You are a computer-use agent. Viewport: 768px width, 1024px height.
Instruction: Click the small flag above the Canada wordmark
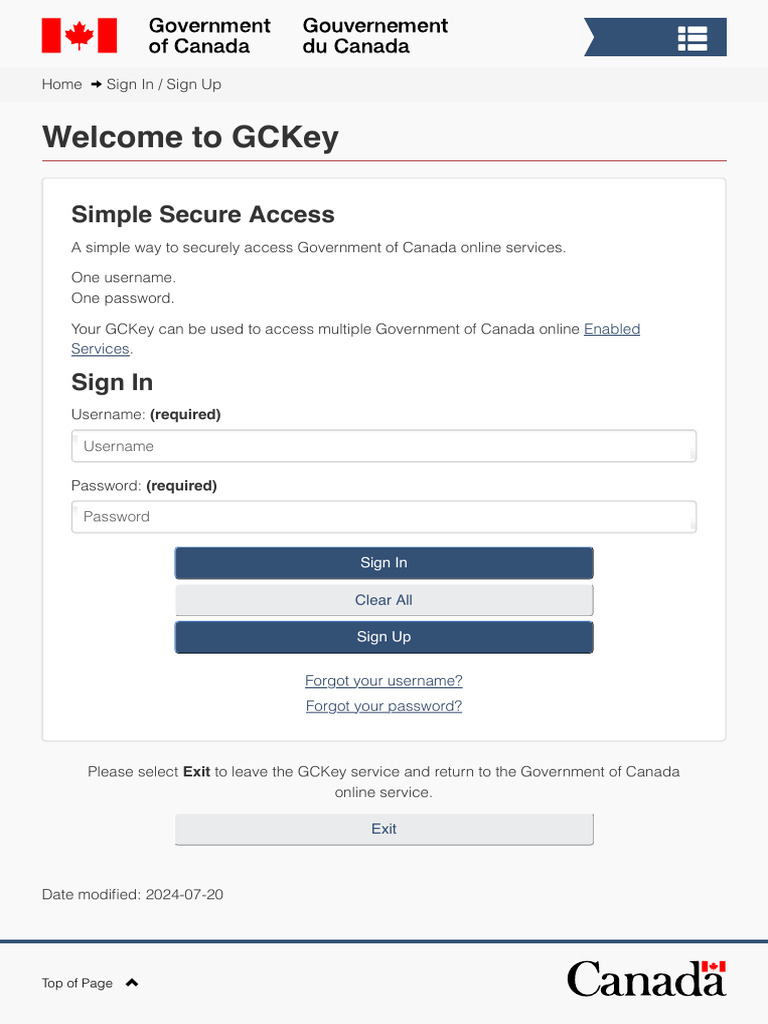point(713,967)
